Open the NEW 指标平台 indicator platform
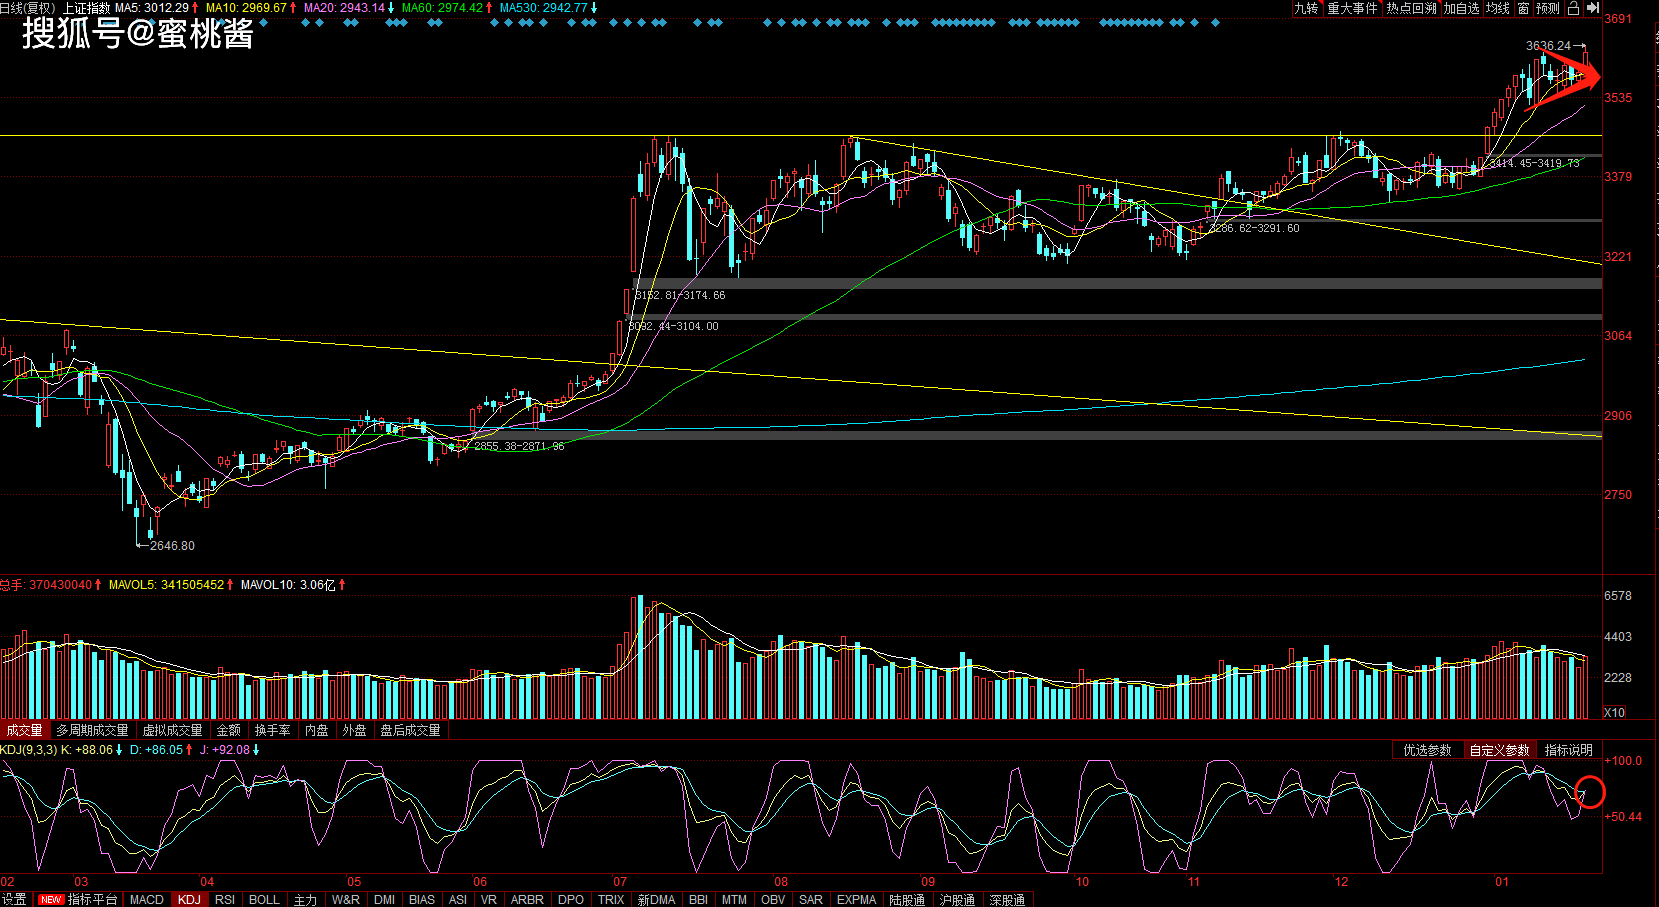This screenshot has width=1659, height=907. [x=78, y=900]
